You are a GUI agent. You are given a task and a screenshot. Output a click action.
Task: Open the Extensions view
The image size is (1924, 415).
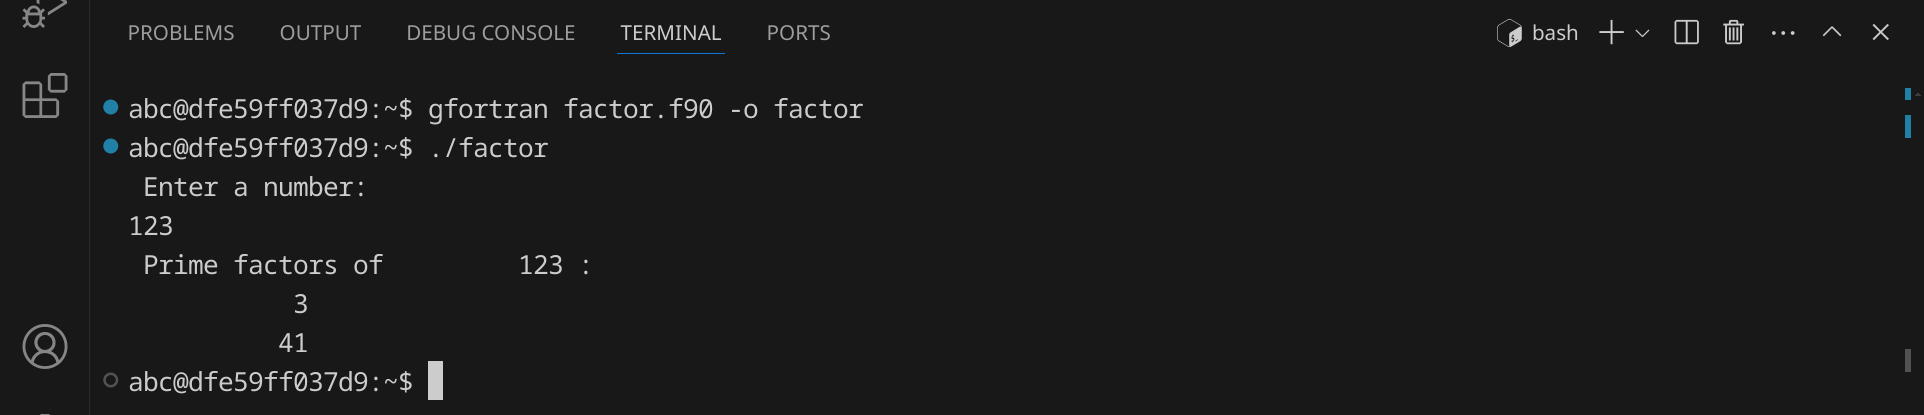[x=44, y=96]
